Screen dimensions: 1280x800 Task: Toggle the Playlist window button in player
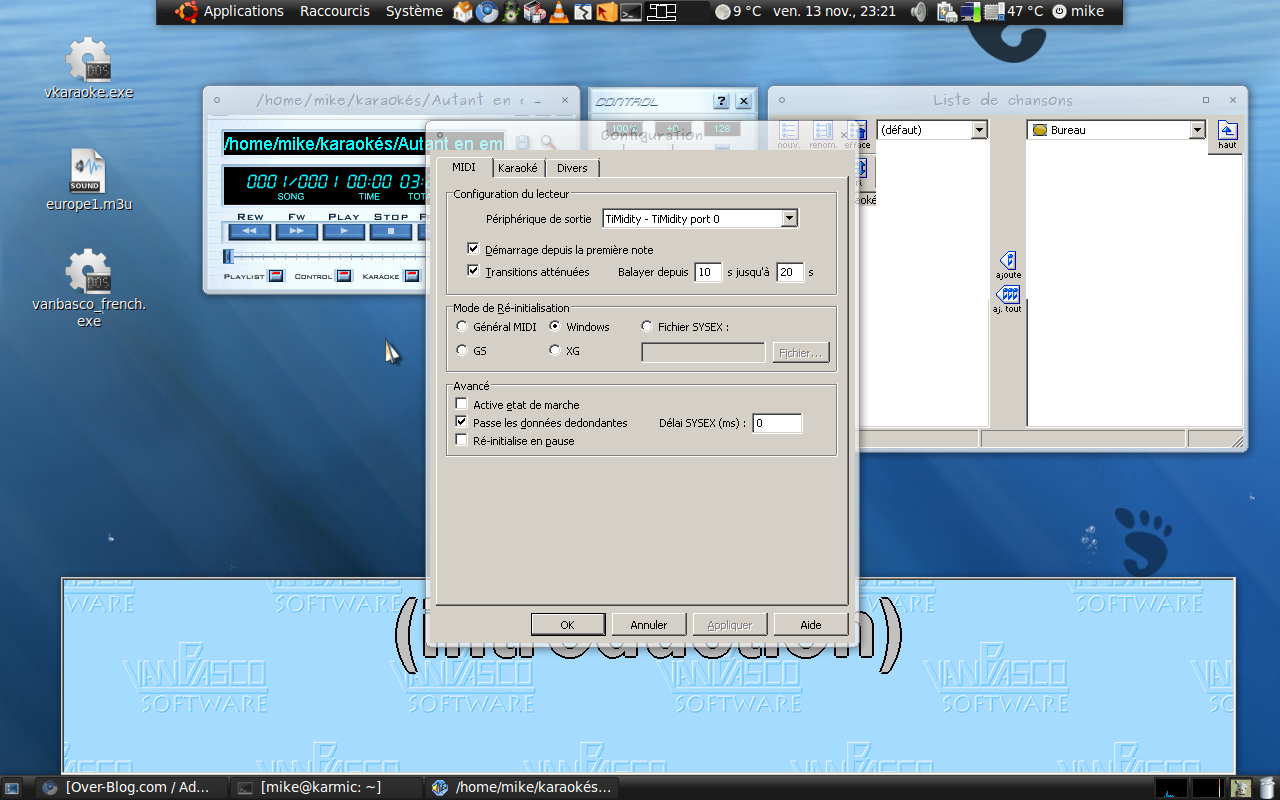click(276, 276)
